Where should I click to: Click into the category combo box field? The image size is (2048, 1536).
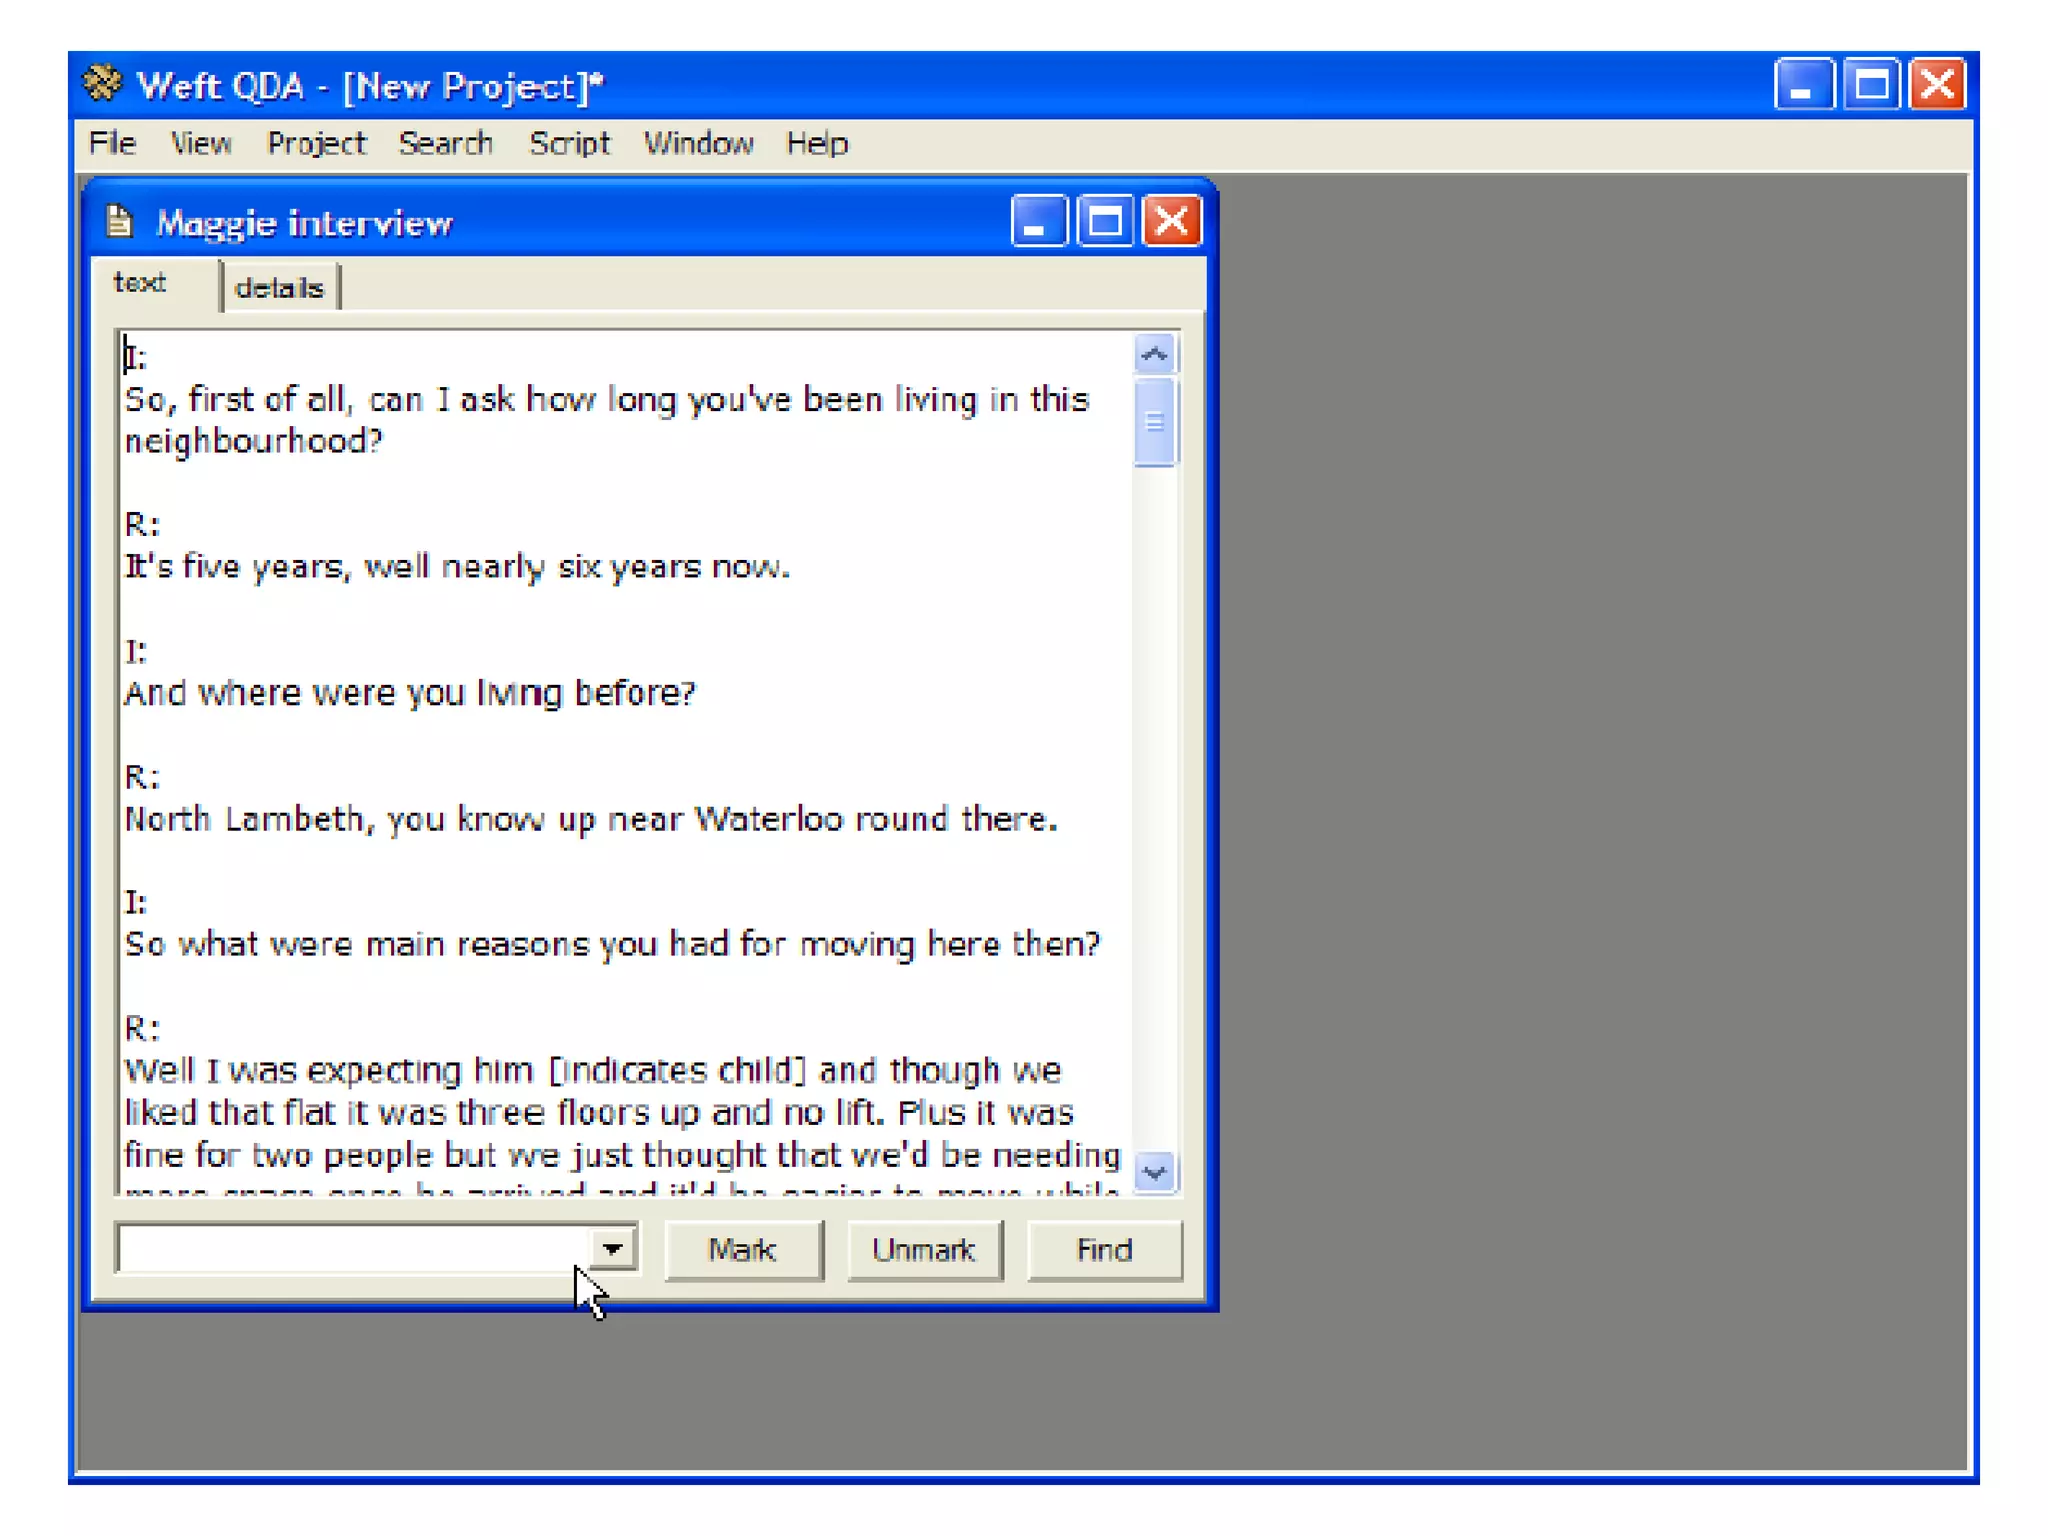click(x=354, y=1248)
